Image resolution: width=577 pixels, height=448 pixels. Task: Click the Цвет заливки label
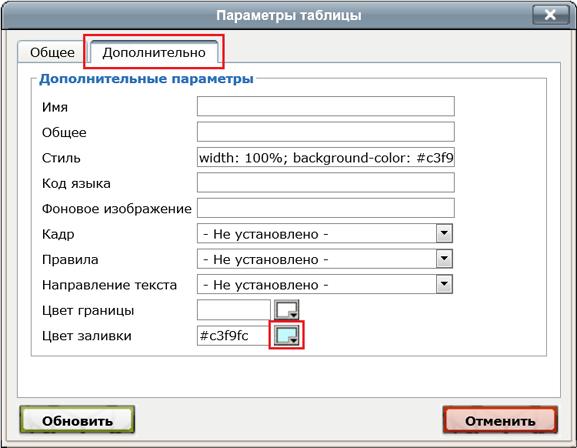[x=86, y=336]
